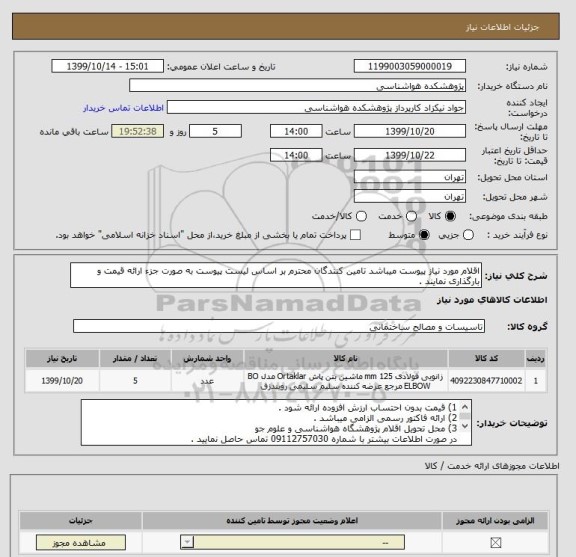Click the general need description text box
The width and height of the screenshot is (576, 557).
click(x=276, y=275)
